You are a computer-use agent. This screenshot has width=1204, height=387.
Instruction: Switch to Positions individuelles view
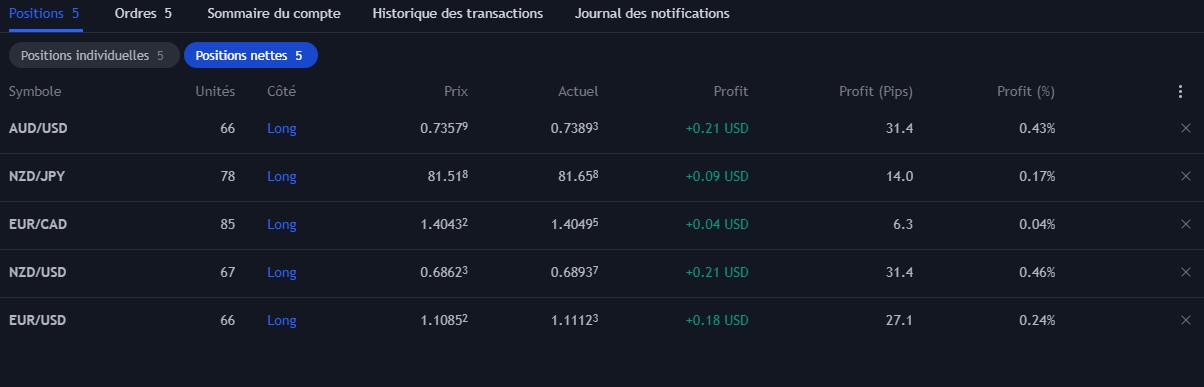point(94,55)
